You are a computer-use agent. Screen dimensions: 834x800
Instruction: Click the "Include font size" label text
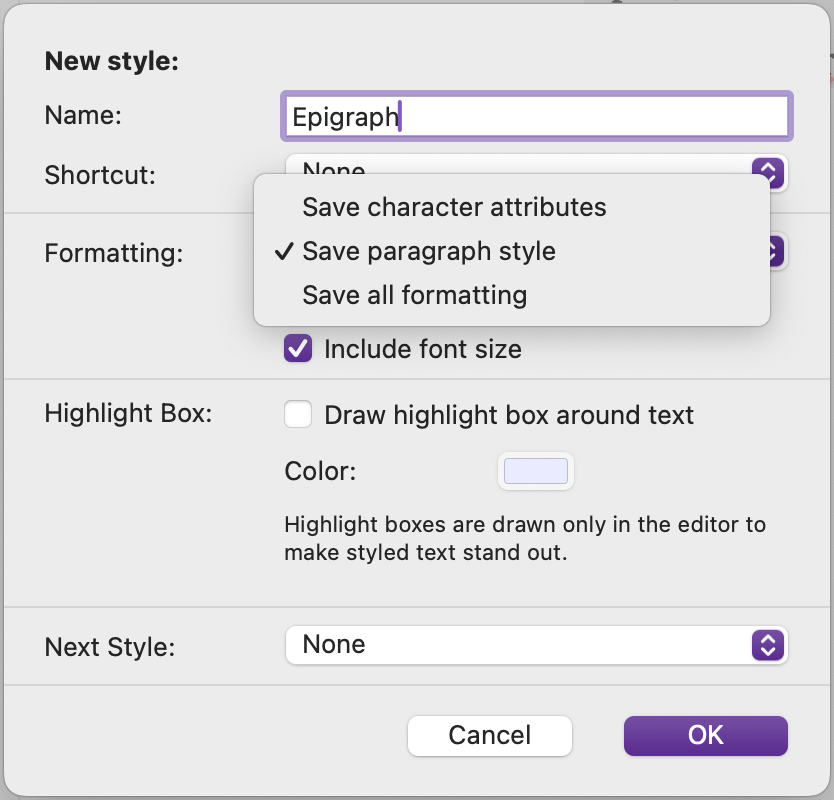pyautogui.click(x=422, y=349)
